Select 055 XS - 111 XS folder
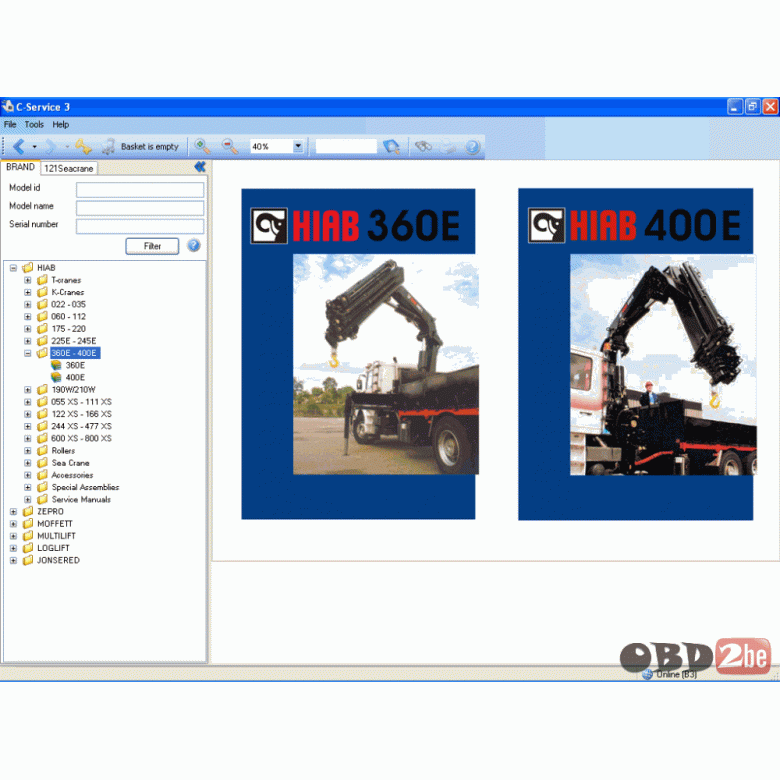 82,402
